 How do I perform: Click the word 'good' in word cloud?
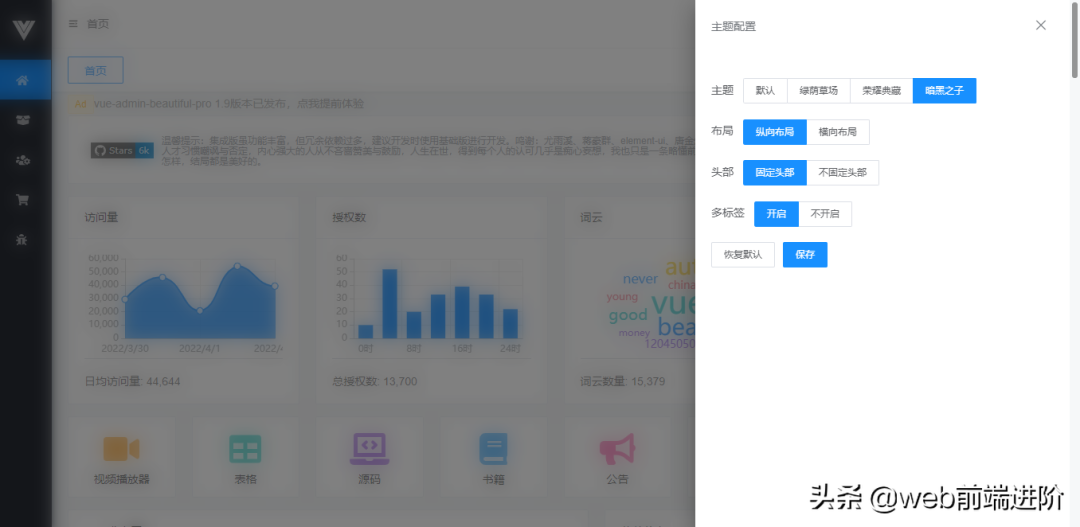(628, 316)
